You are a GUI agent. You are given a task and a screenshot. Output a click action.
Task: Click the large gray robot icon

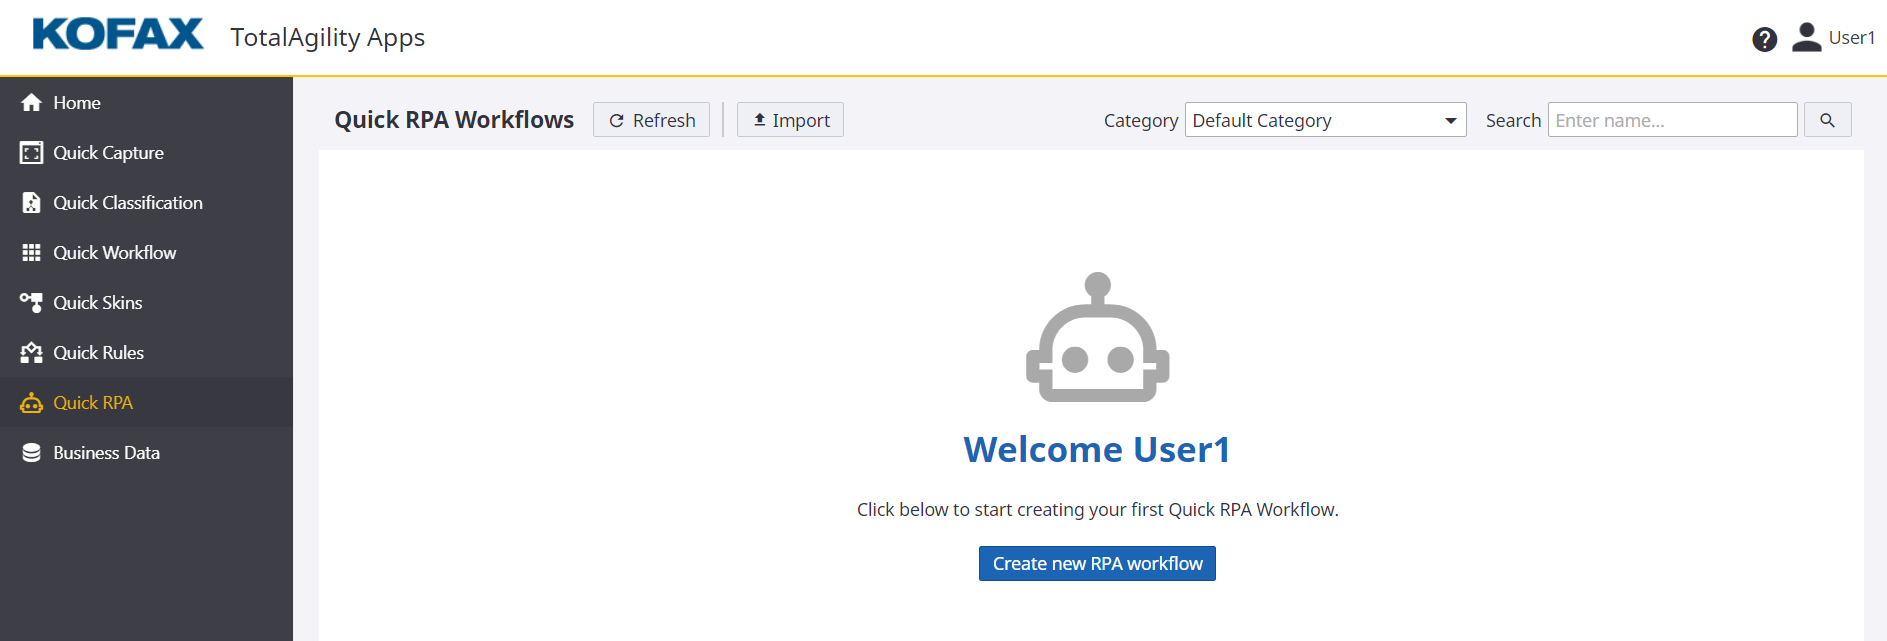click(1097, 338)
